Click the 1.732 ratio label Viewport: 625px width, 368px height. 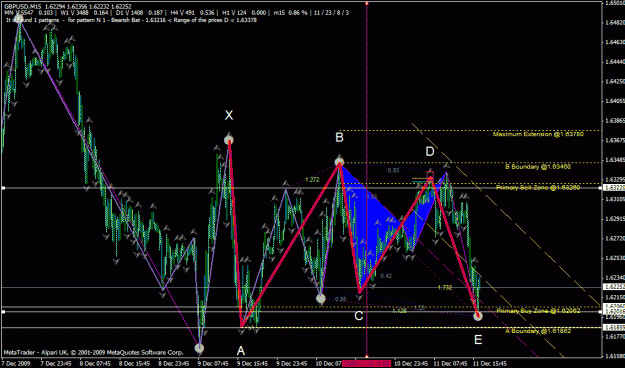(x=445, y=287)
